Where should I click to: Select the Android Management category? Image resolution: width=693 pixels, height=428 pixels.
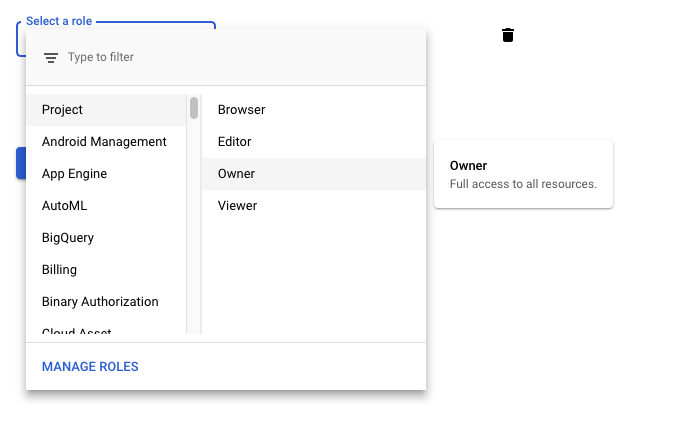click(106, 142)
